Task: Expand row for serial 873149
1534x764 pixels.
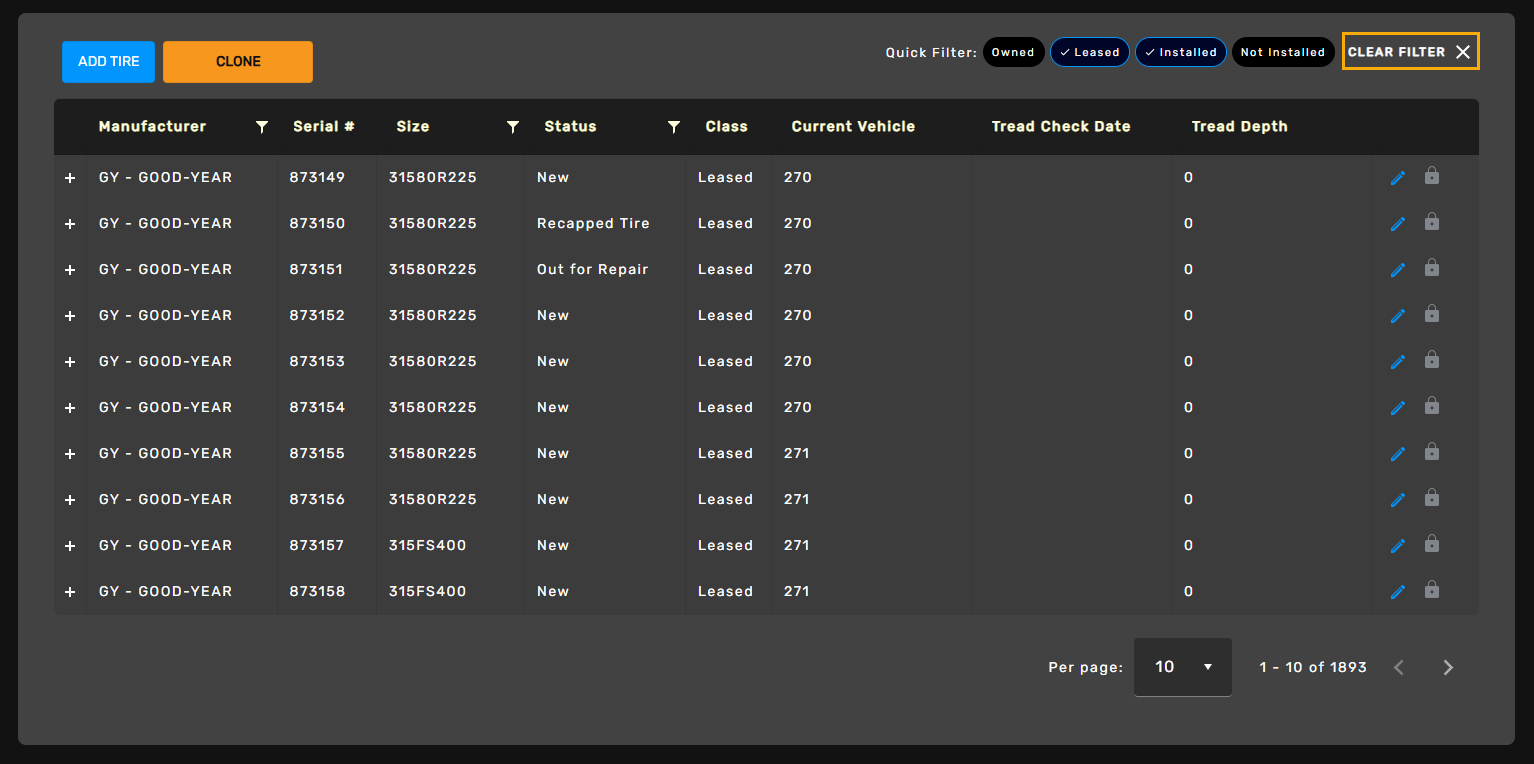Action: click(x=70, y=178)
